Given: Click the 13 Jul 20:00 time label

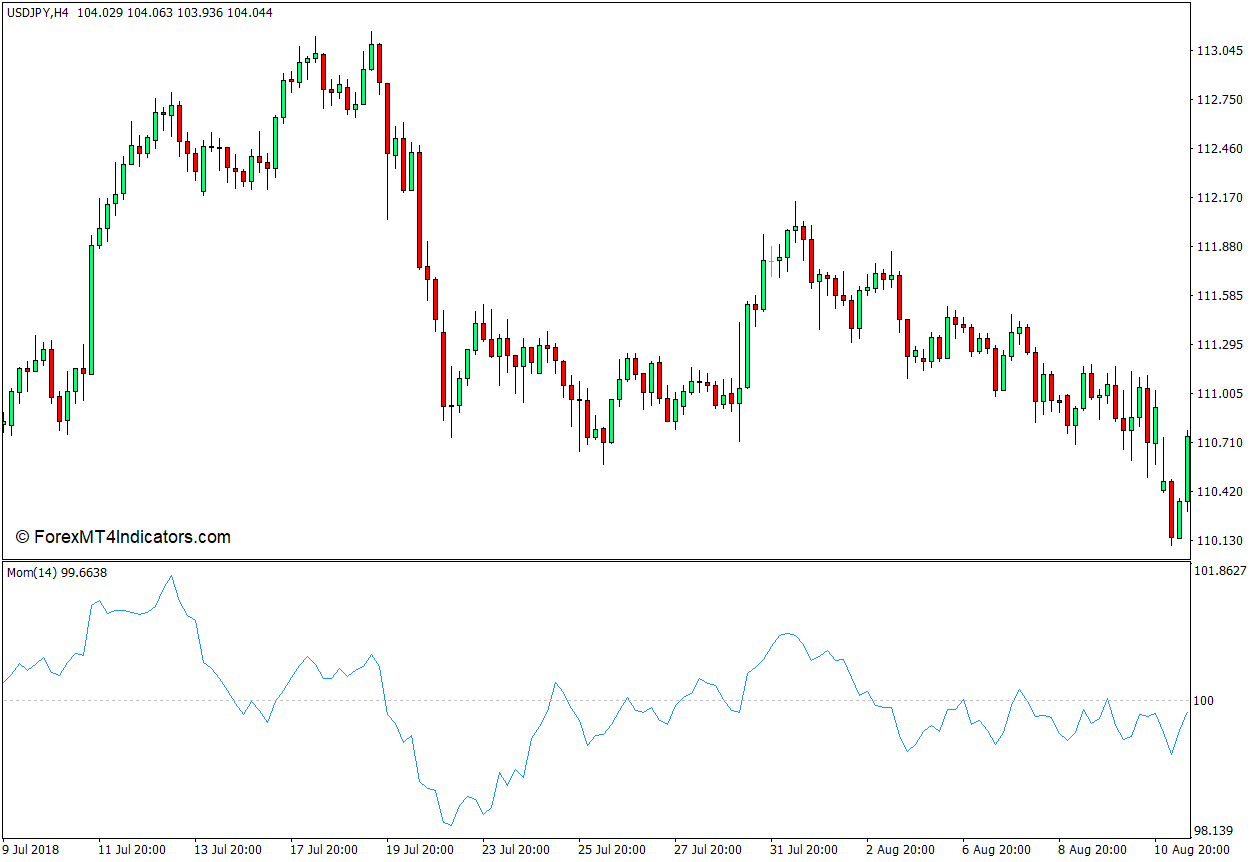Looking at the screenshot, I should (226, 850).
